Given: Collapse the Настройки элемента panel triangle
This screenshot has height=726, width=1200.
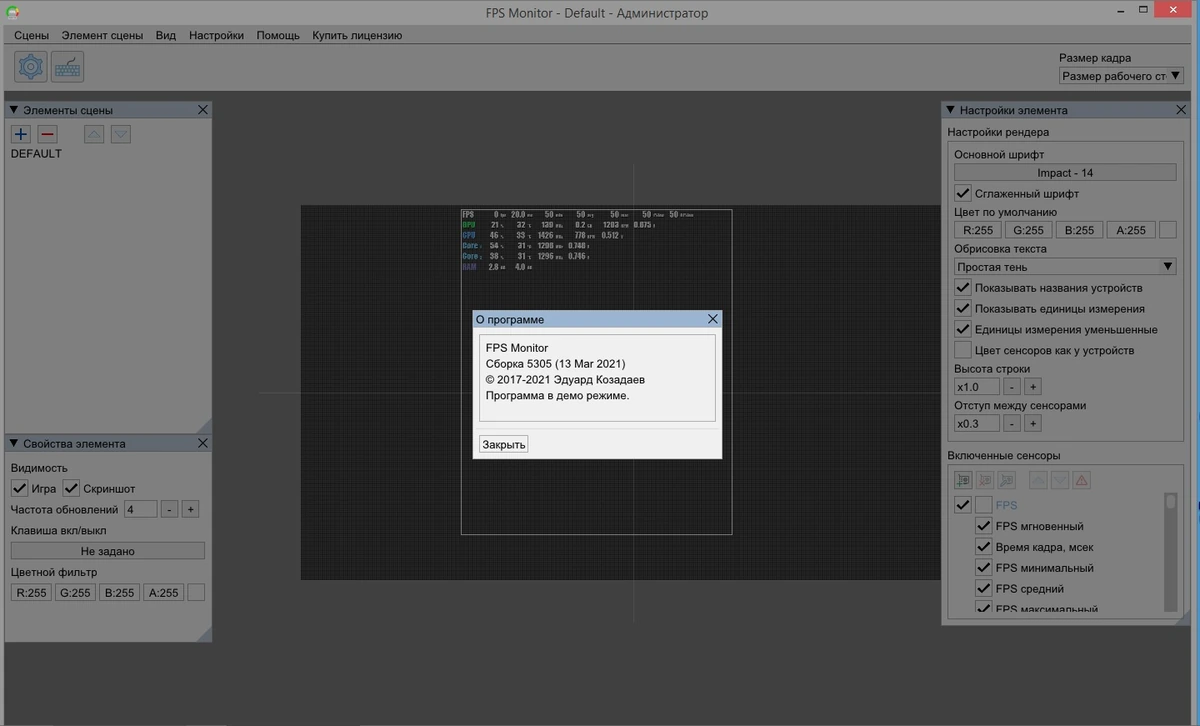Looking at the screenshot, I should click(951, 110).
